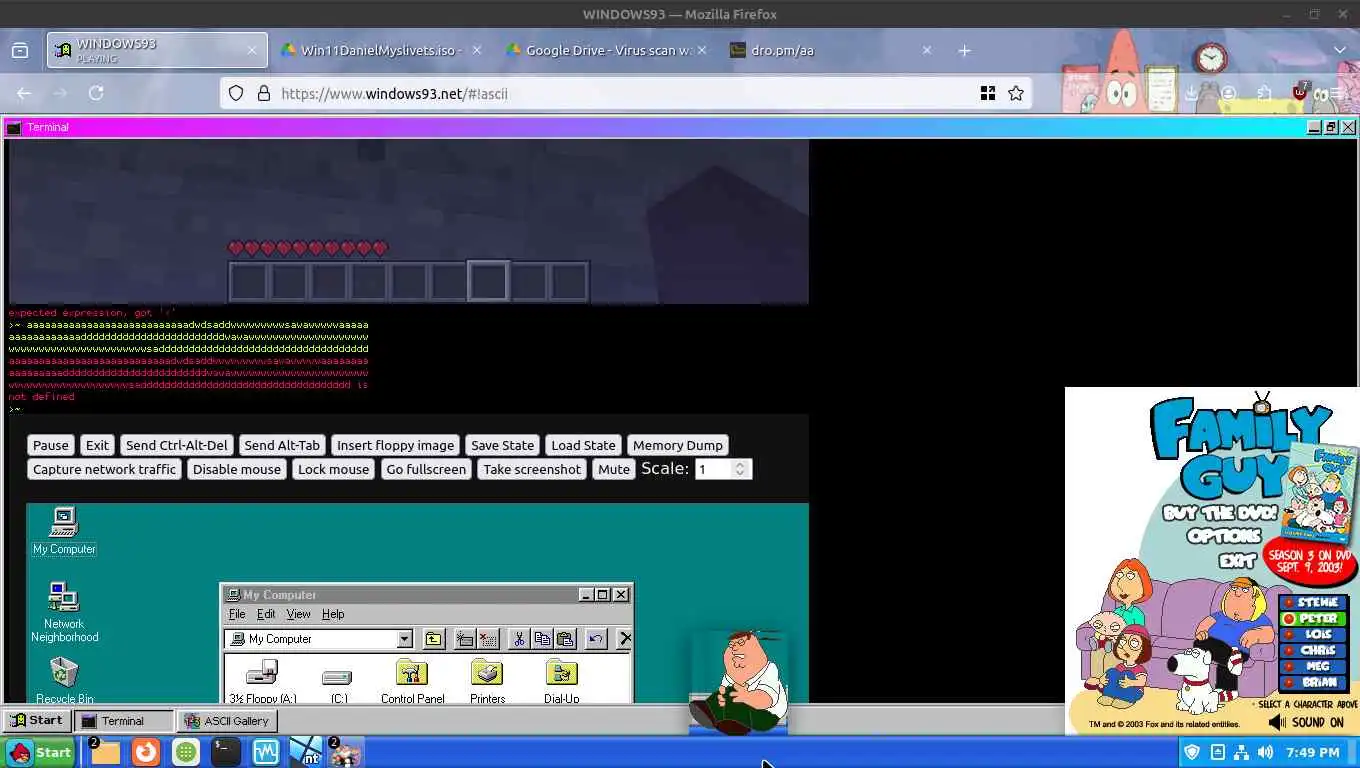Click the Save State button

coord(502,445)
